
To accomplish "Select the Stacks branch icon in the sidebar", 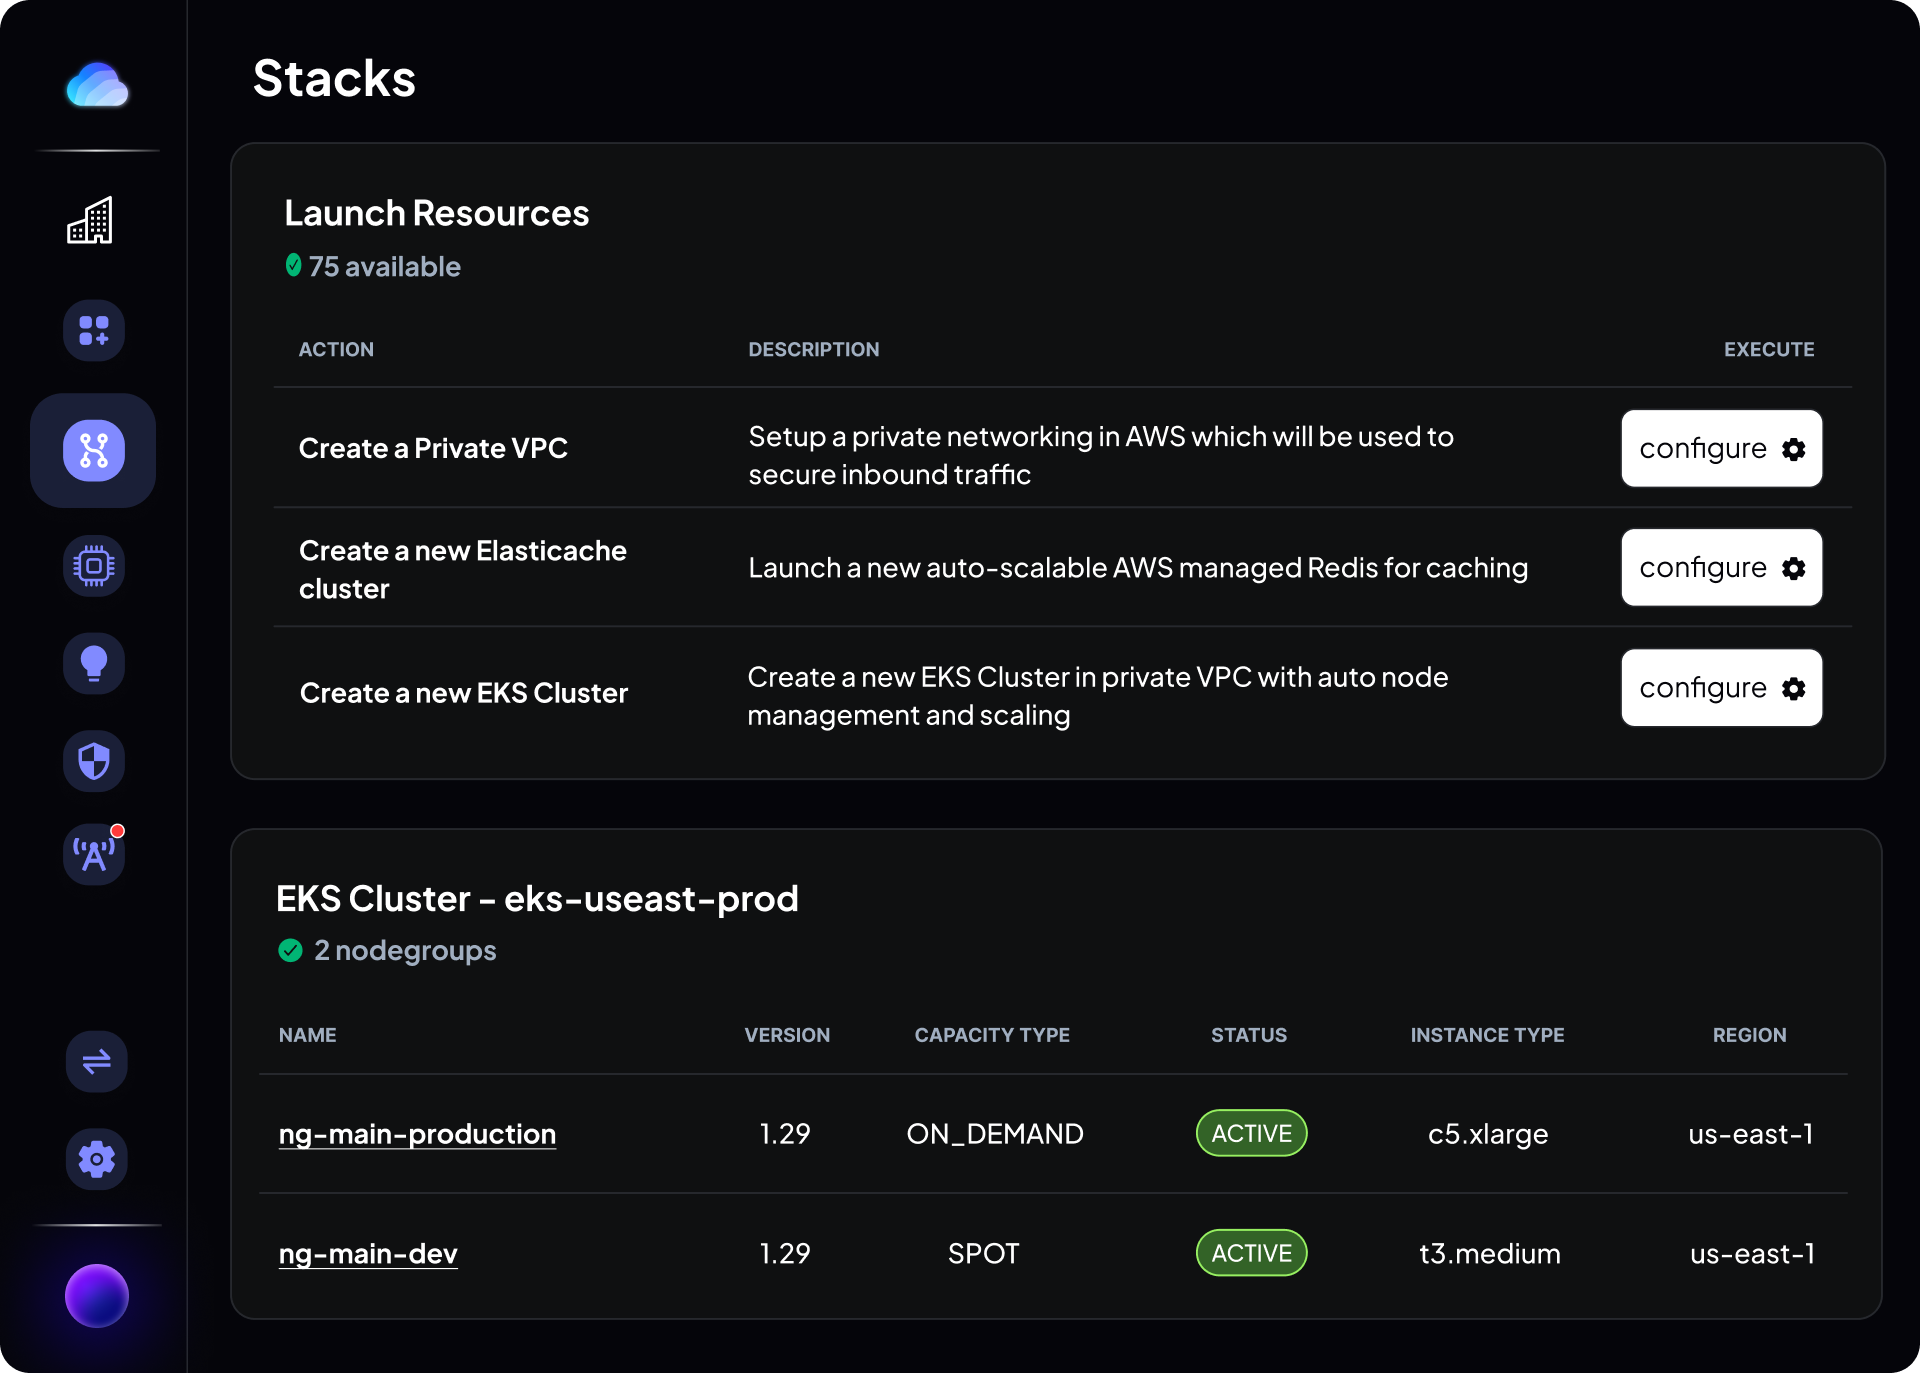I will pyautogui.click(x=94, y=450).
